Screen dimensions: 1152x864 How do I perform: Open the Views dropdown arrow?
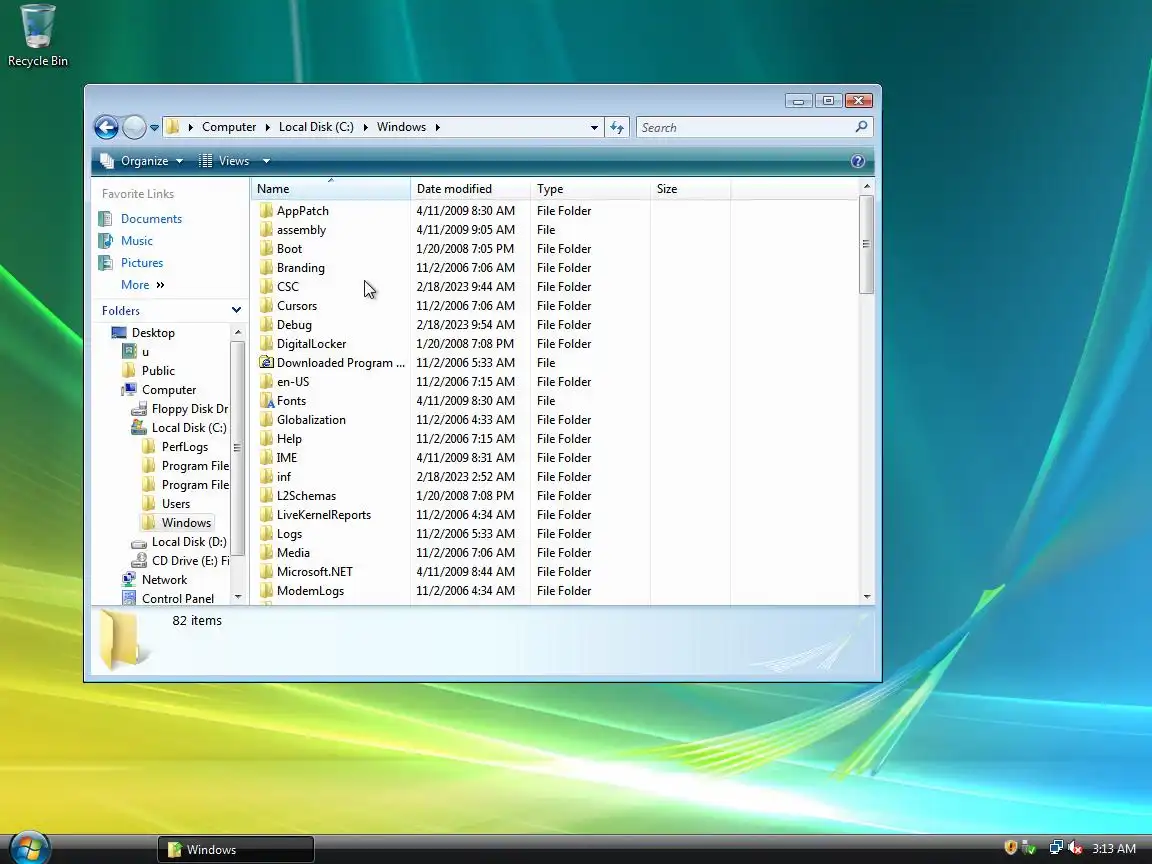point(266,161)
